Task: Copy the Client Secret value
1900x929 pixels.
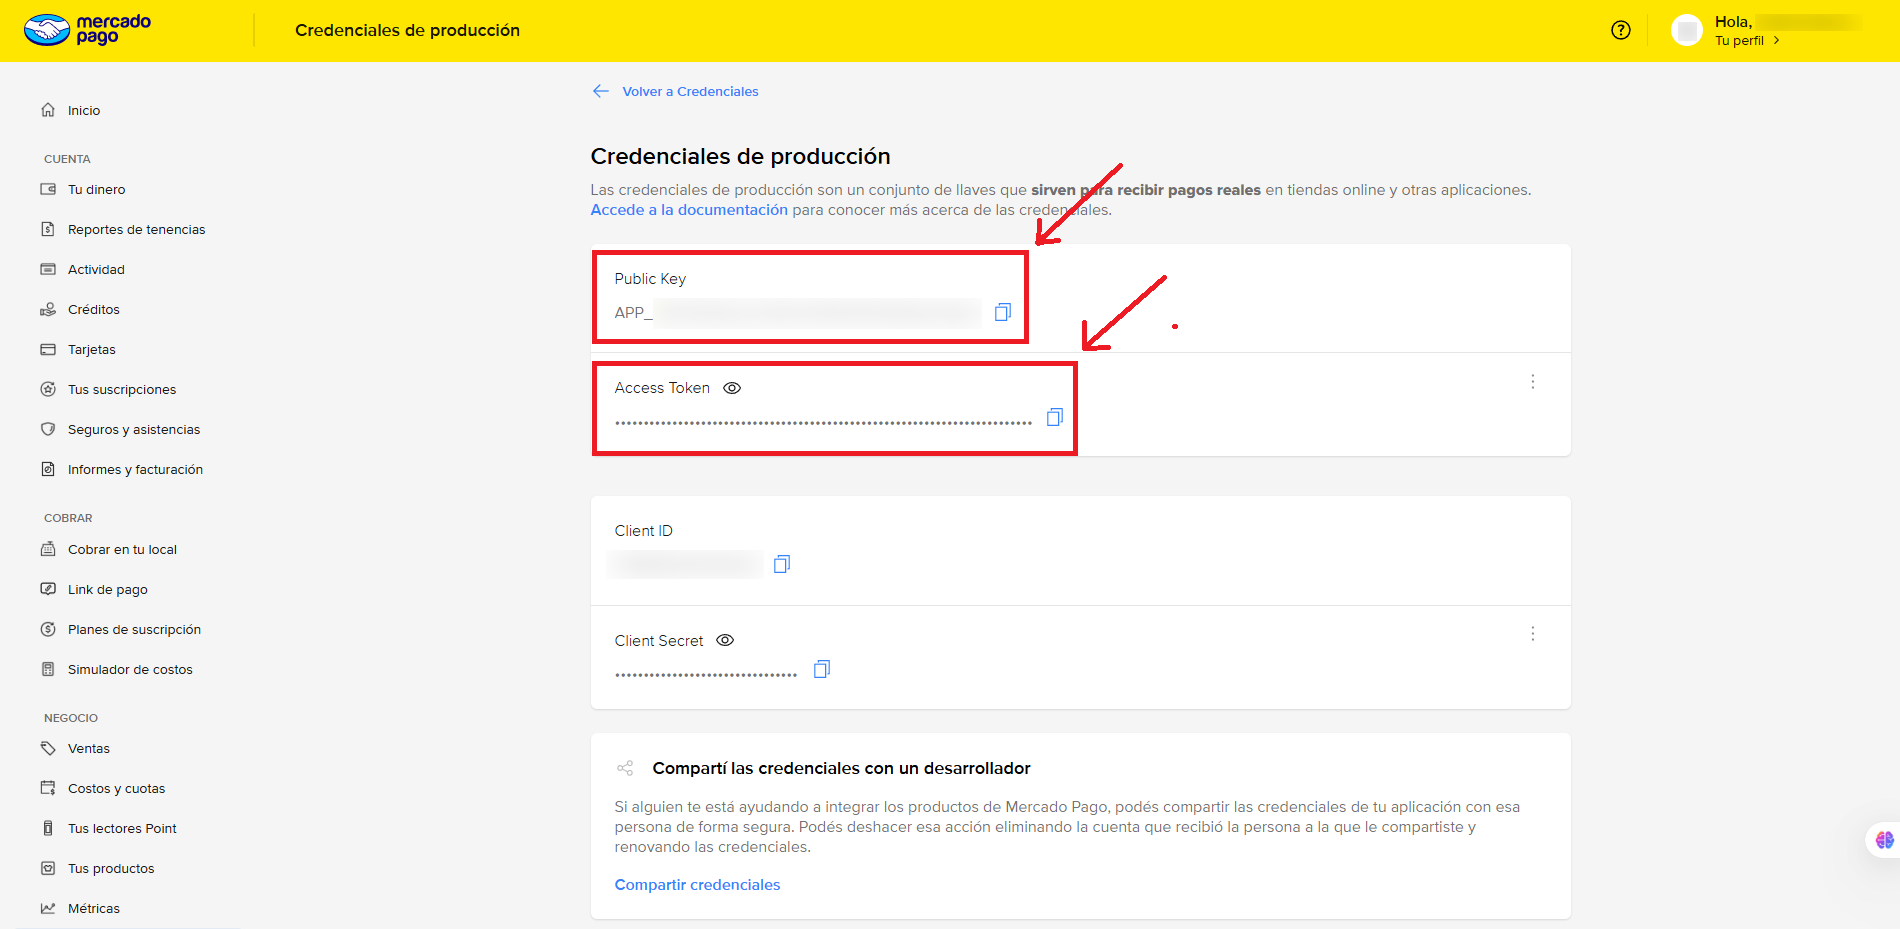Action: tap(822, 669)
